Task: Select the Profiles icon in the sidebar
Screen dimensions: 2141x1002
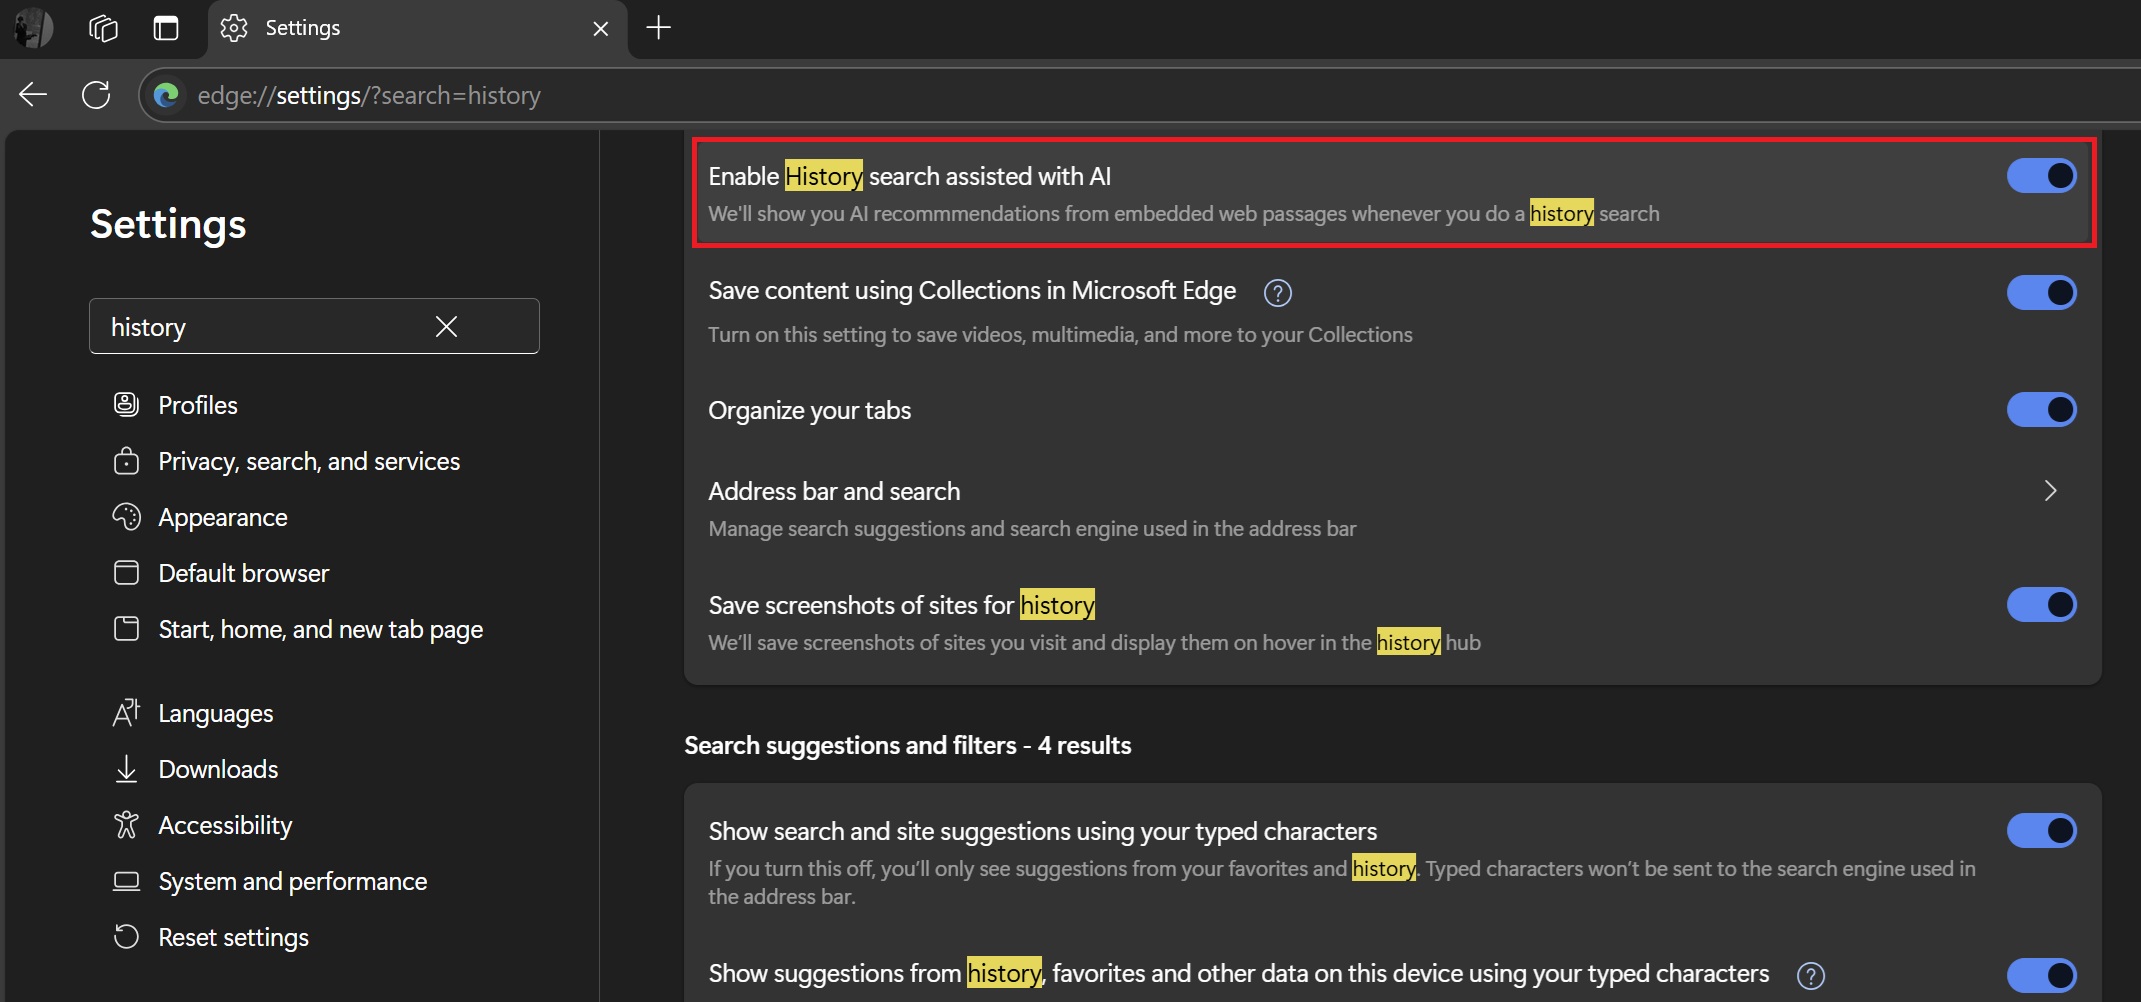Action: (x=126, y=404)
